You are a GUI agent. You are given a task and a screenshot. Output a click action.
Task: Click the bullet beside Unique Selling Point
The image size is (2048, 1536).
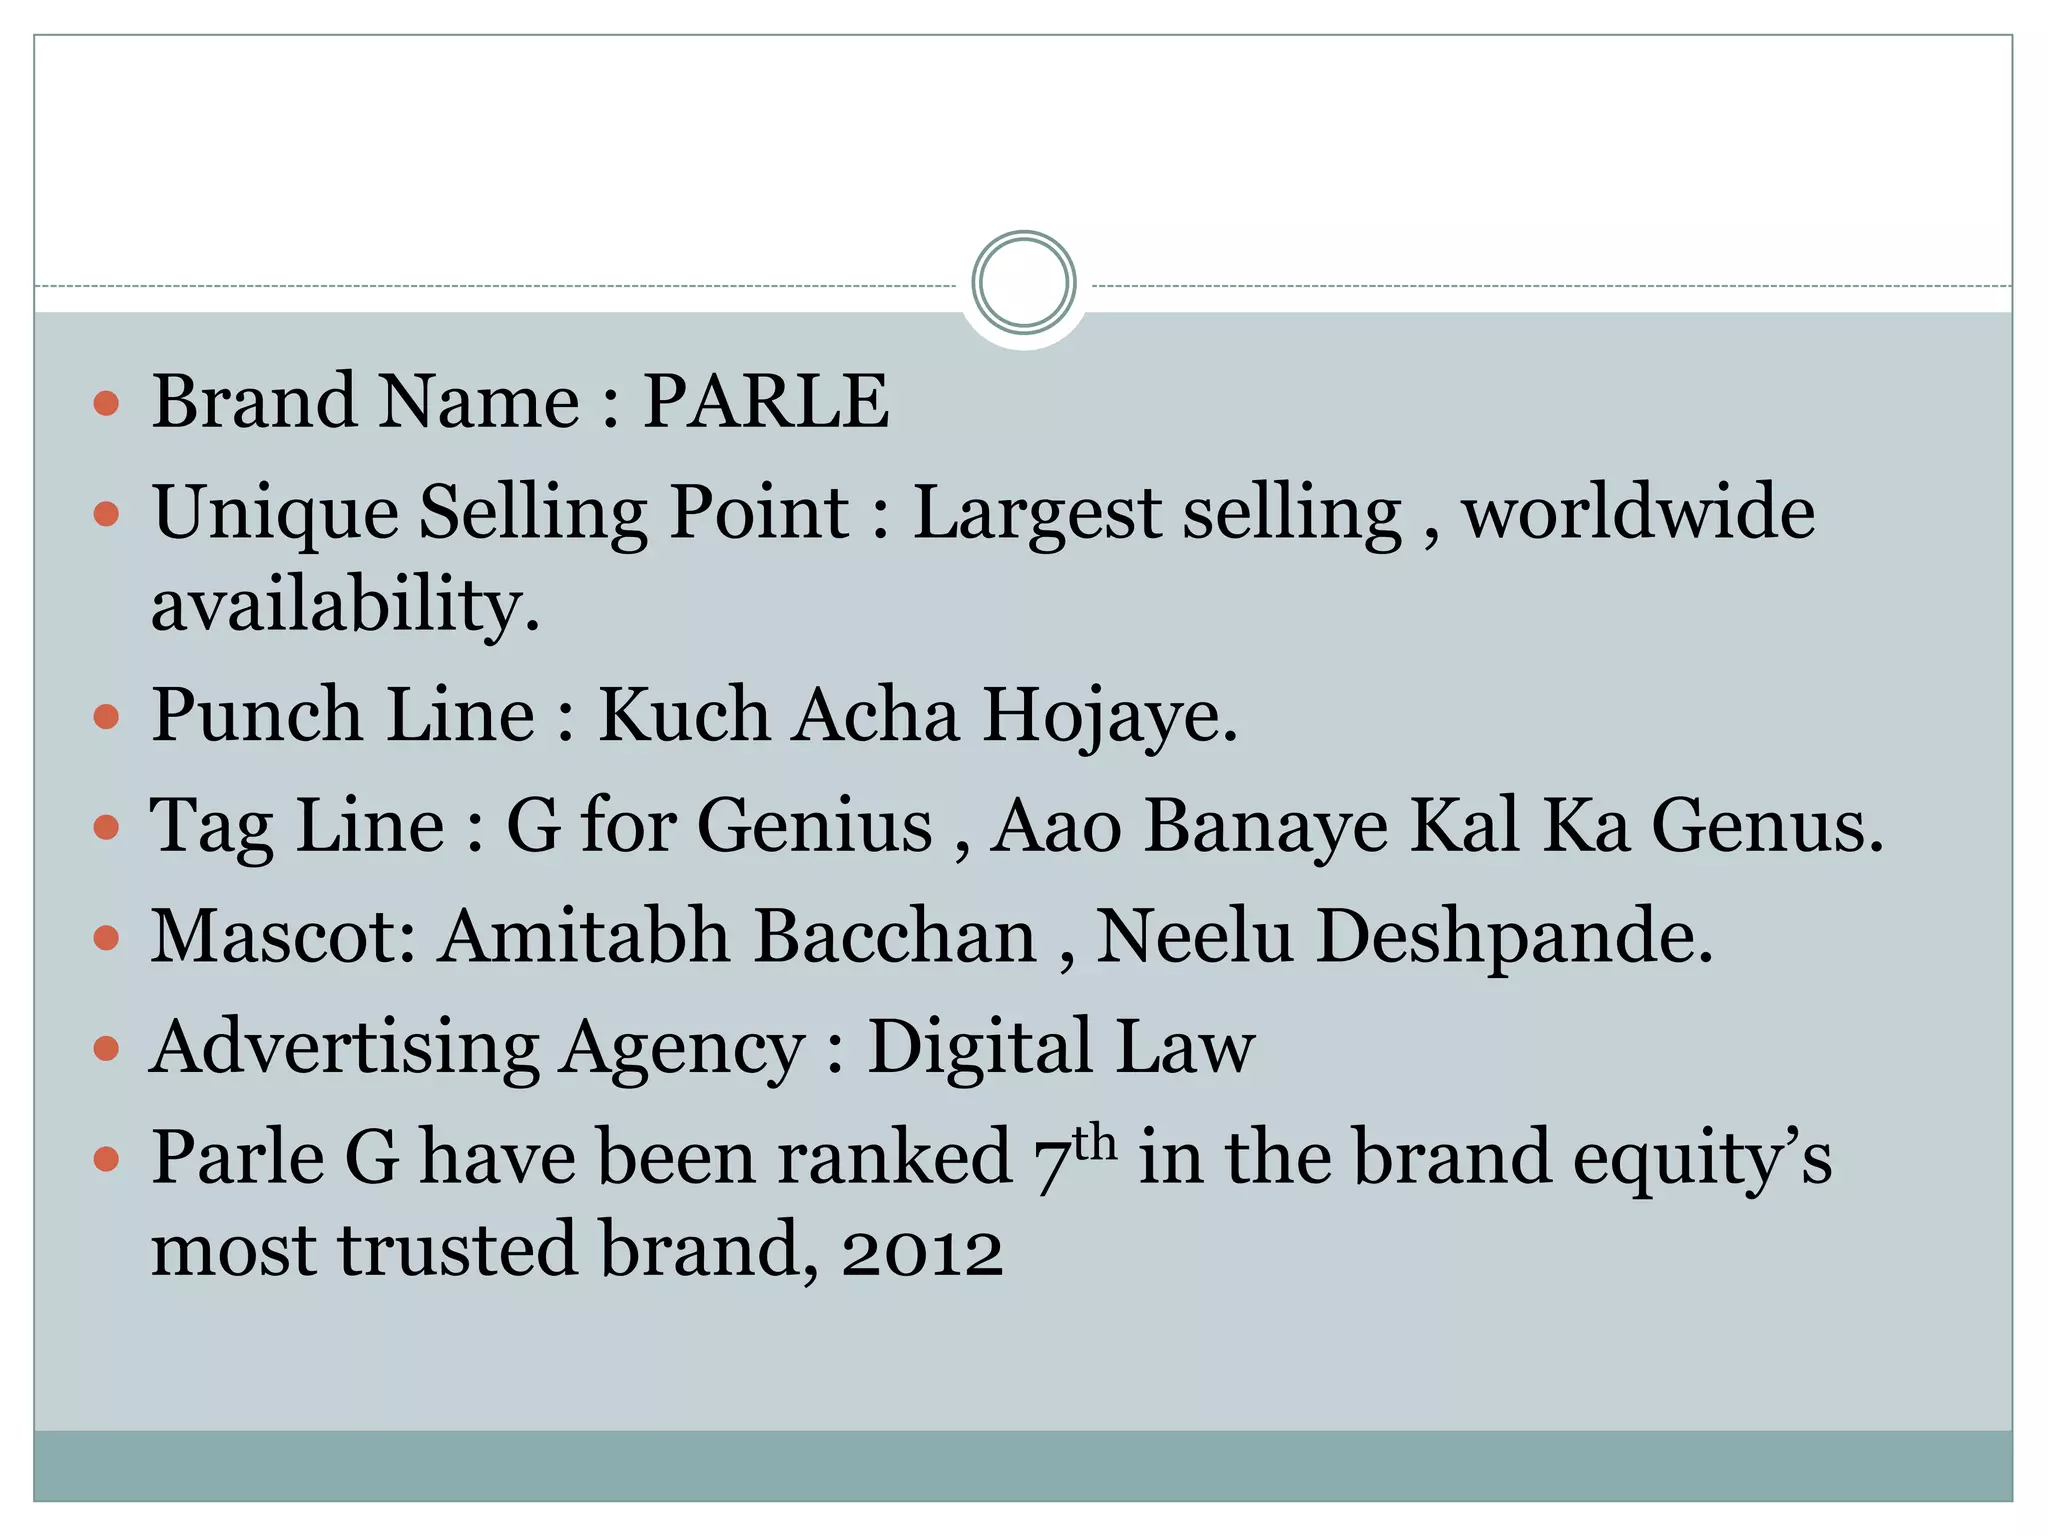tap(106, 515)
